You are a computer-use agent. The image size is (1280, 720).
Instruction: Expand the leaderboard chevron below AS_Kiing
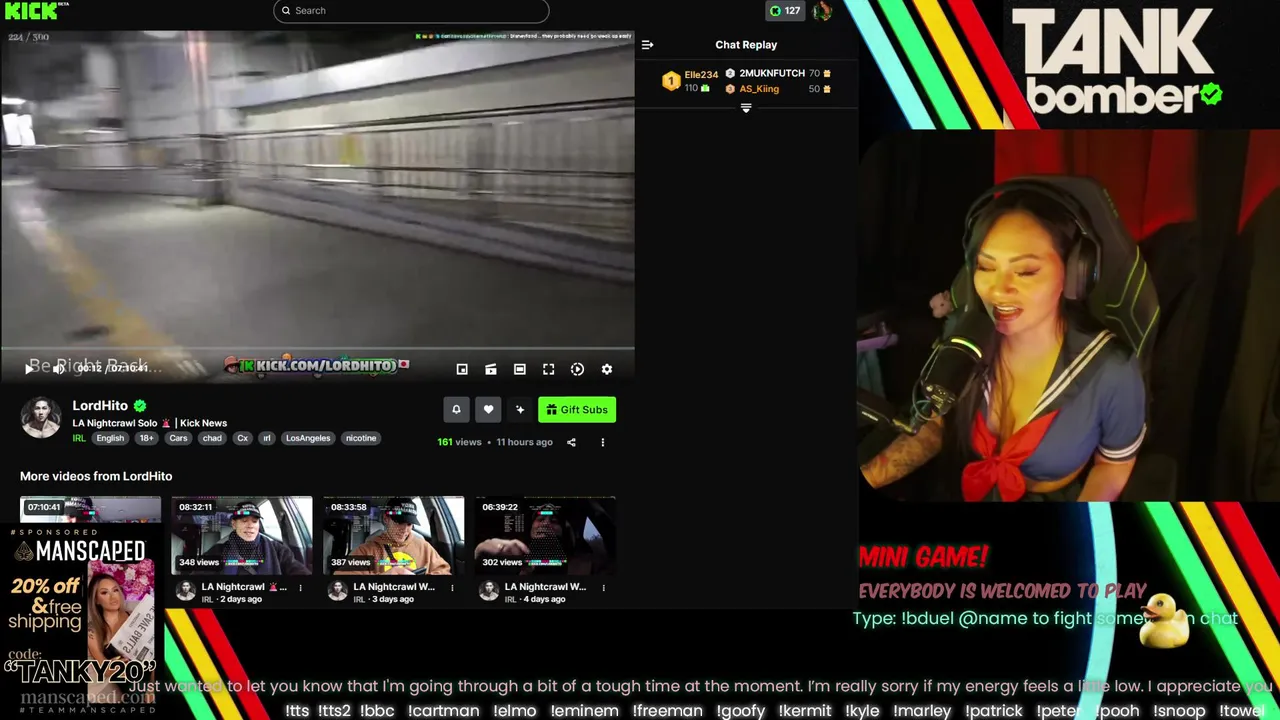[746, 108]
